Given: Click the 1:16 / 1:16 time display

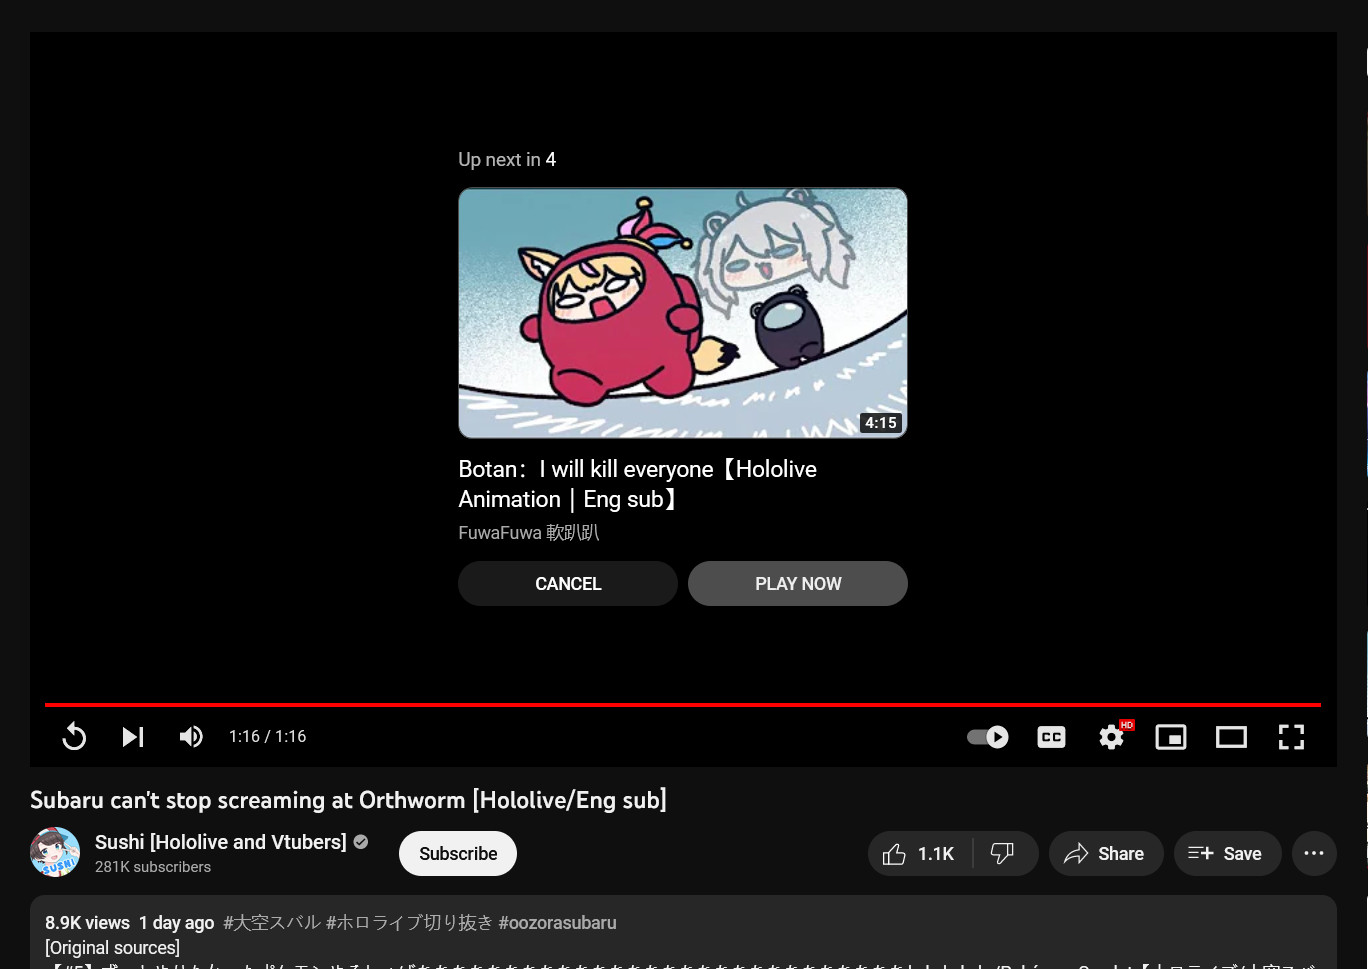Looking at the screenshot, I should pos(268,737).
